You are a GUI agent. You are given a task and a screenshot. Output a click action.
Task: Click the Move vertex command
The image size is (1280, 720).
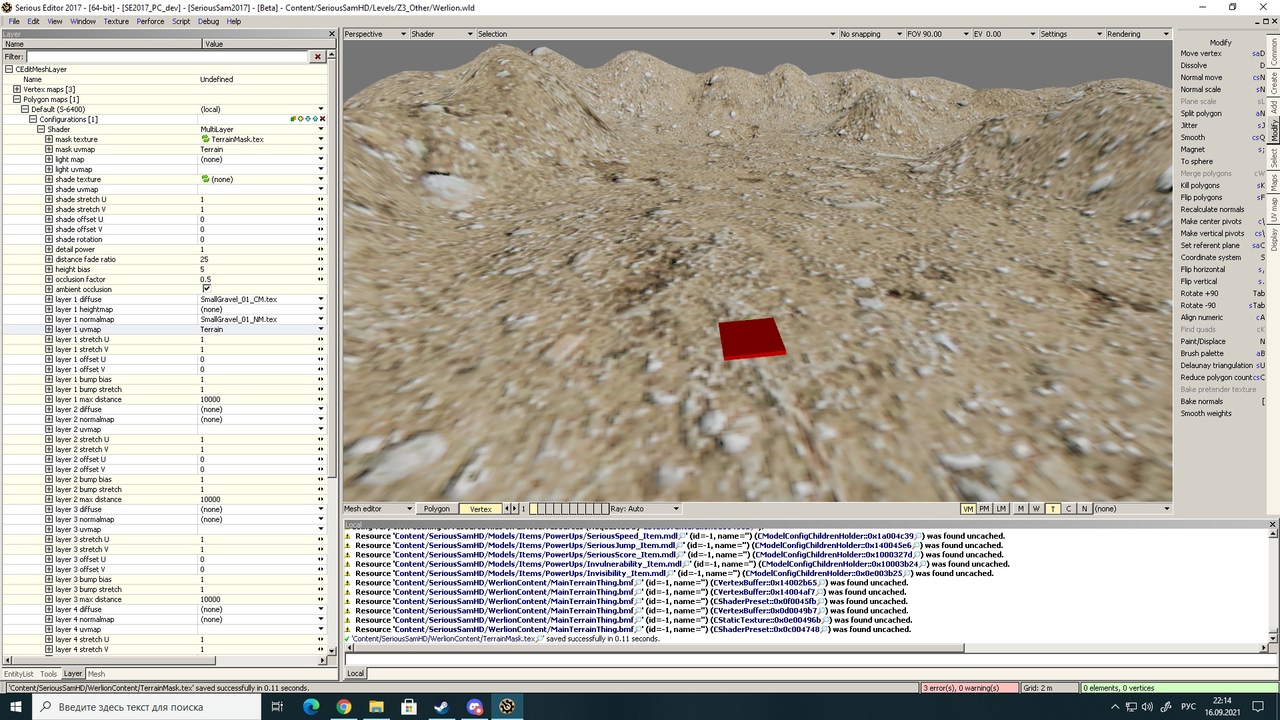(x=1201, y=53)
